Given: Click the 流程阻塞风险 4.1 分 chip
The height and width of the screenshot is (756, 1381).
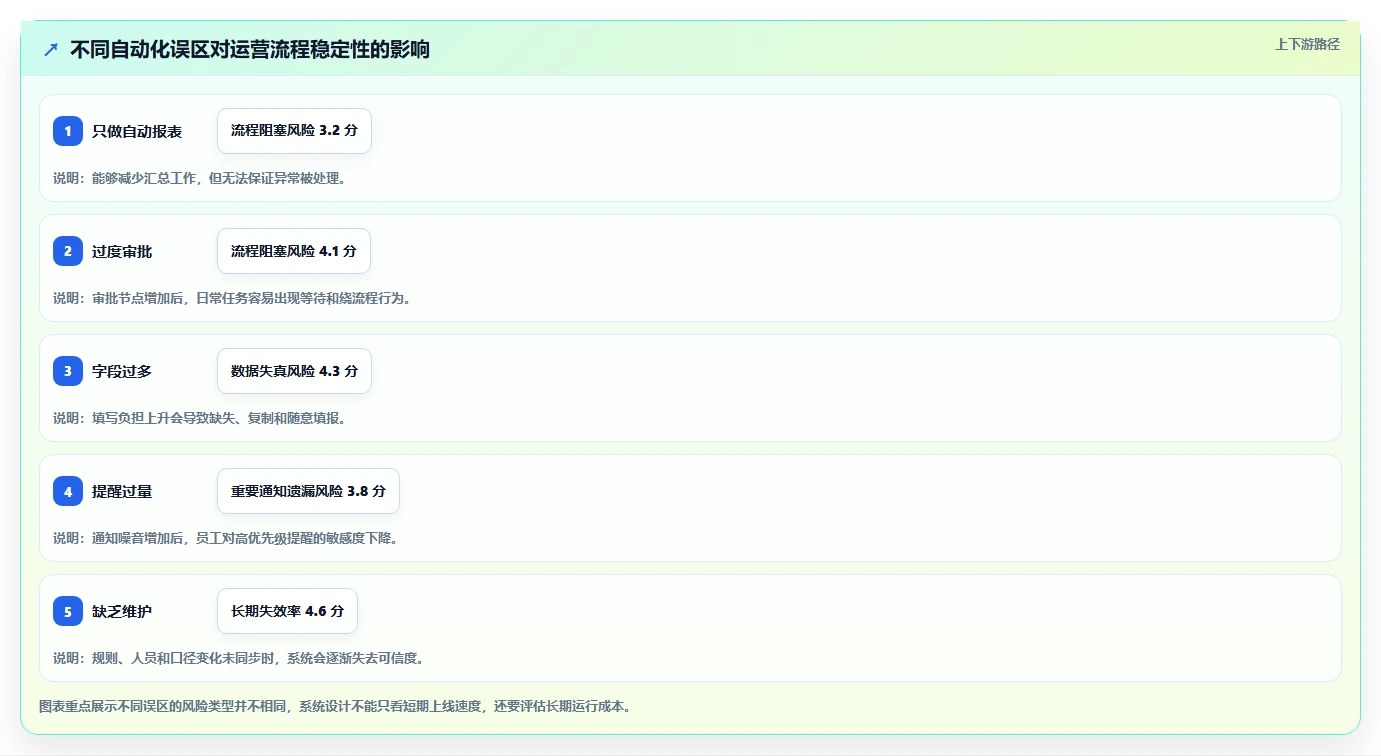Looking at the screenshot, I should click(x=294, y=251).
